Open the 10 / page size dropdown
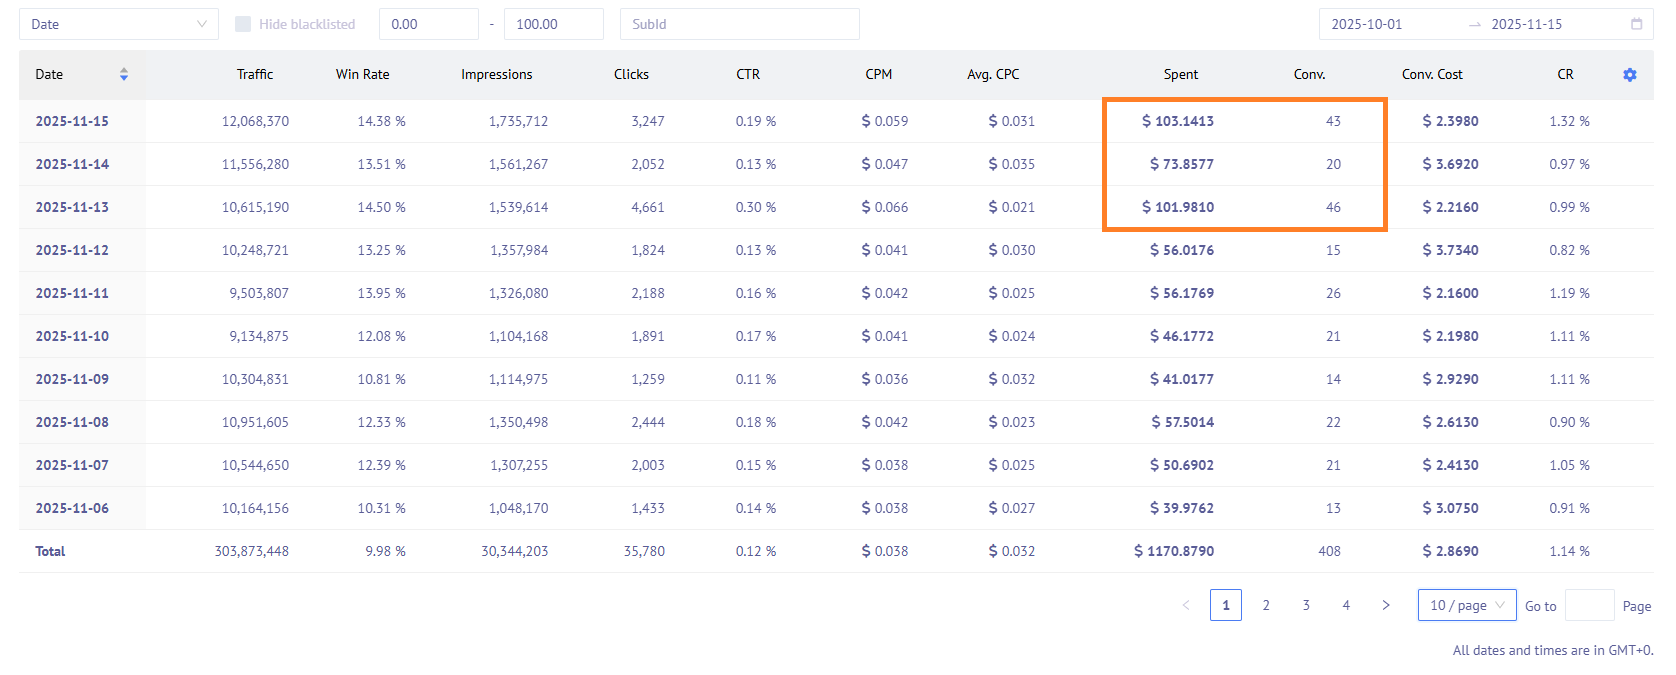The image size is (1676, 675). click(1466, 605)
